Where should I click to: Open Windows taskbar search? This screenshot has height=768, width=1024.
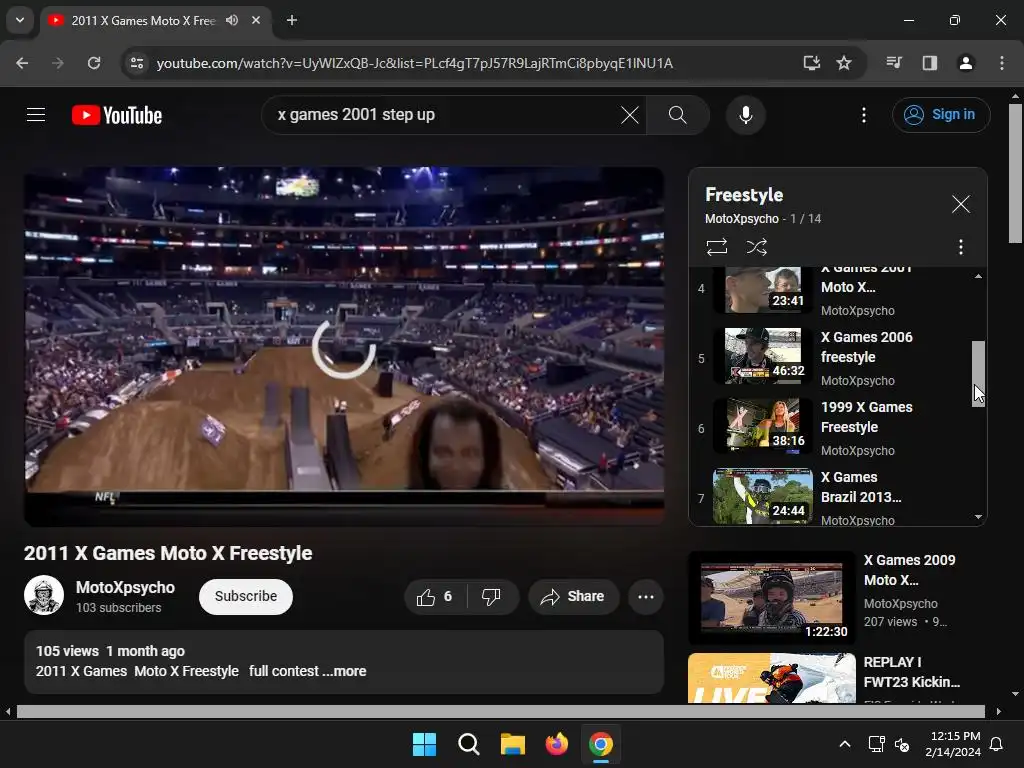tap(468, 744)
